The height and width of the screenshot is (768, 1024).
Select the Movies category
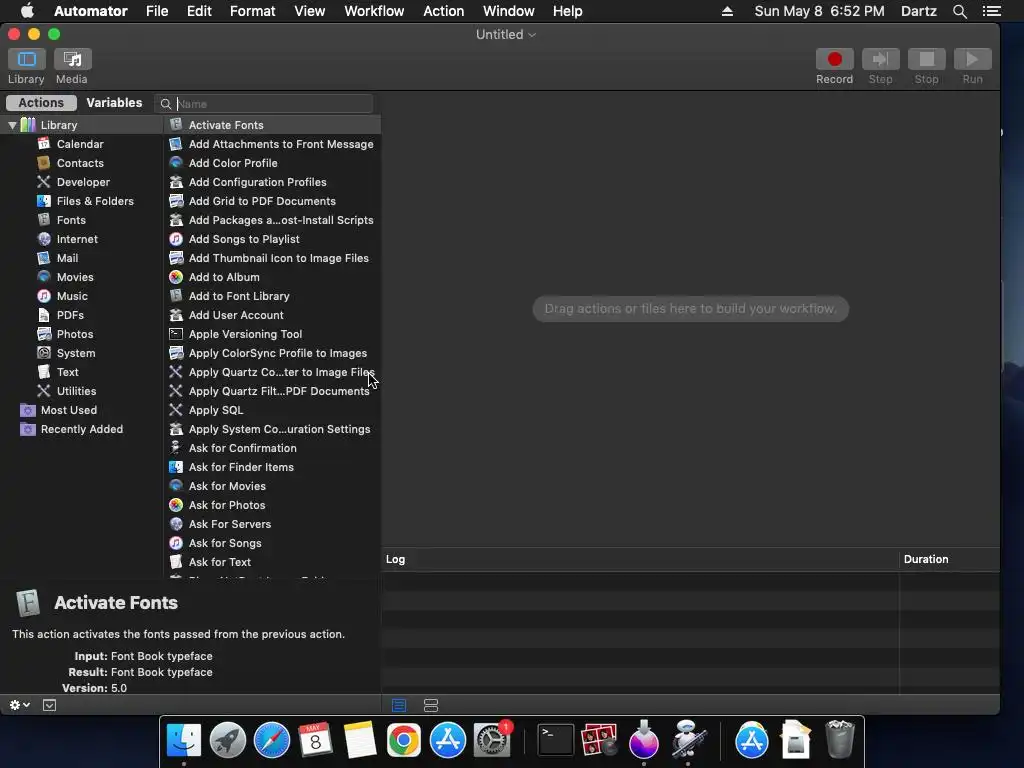pos(74,276)
